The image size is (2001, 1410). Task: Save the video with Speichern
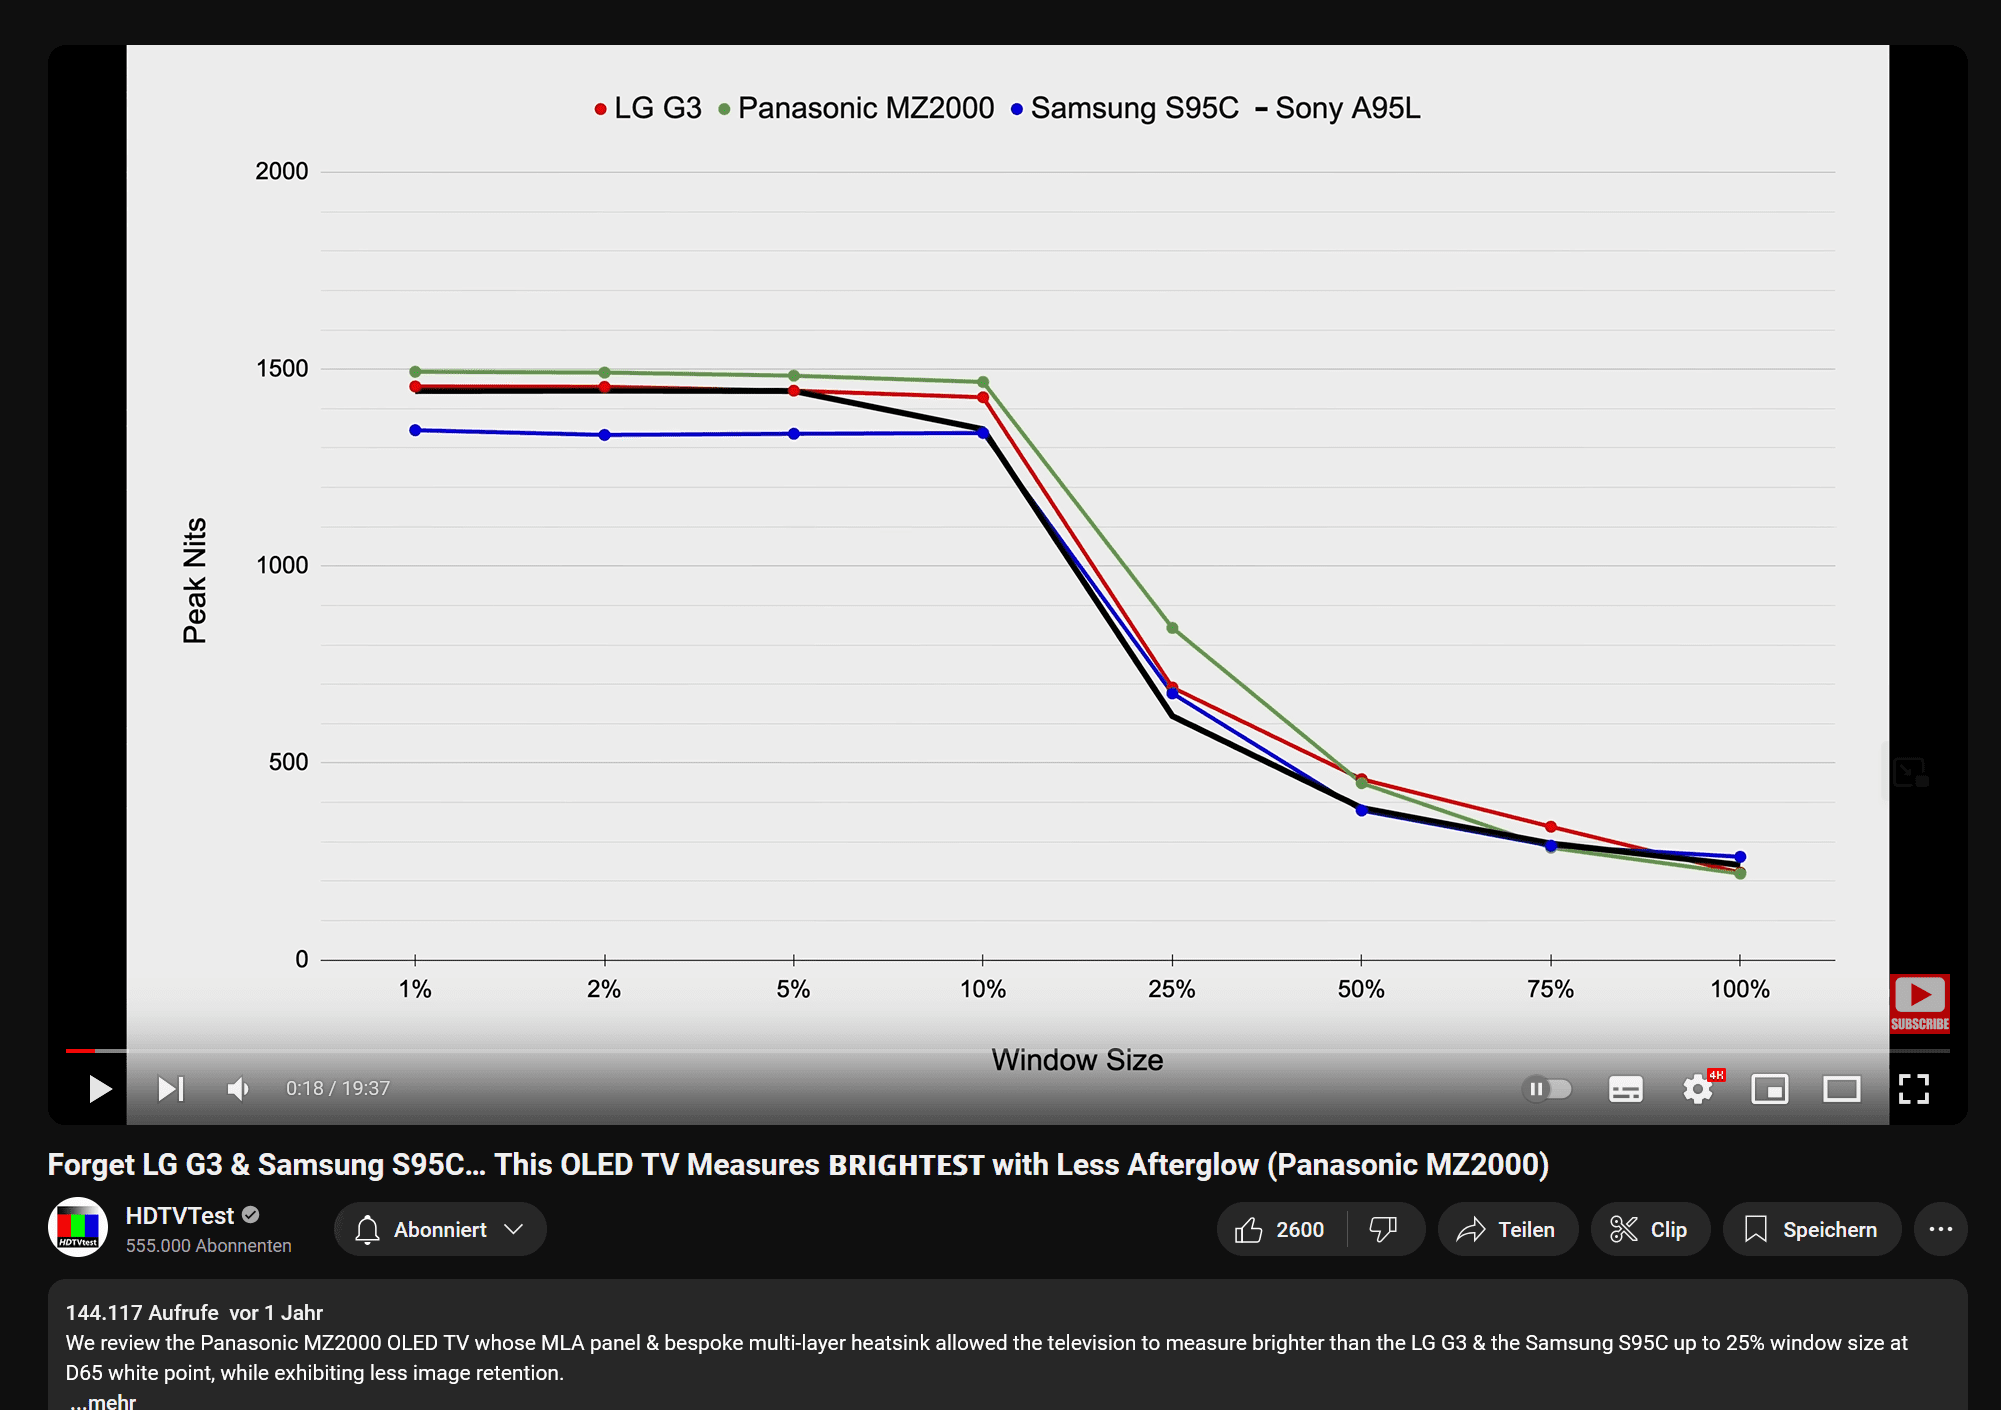coord(1811,1229)
